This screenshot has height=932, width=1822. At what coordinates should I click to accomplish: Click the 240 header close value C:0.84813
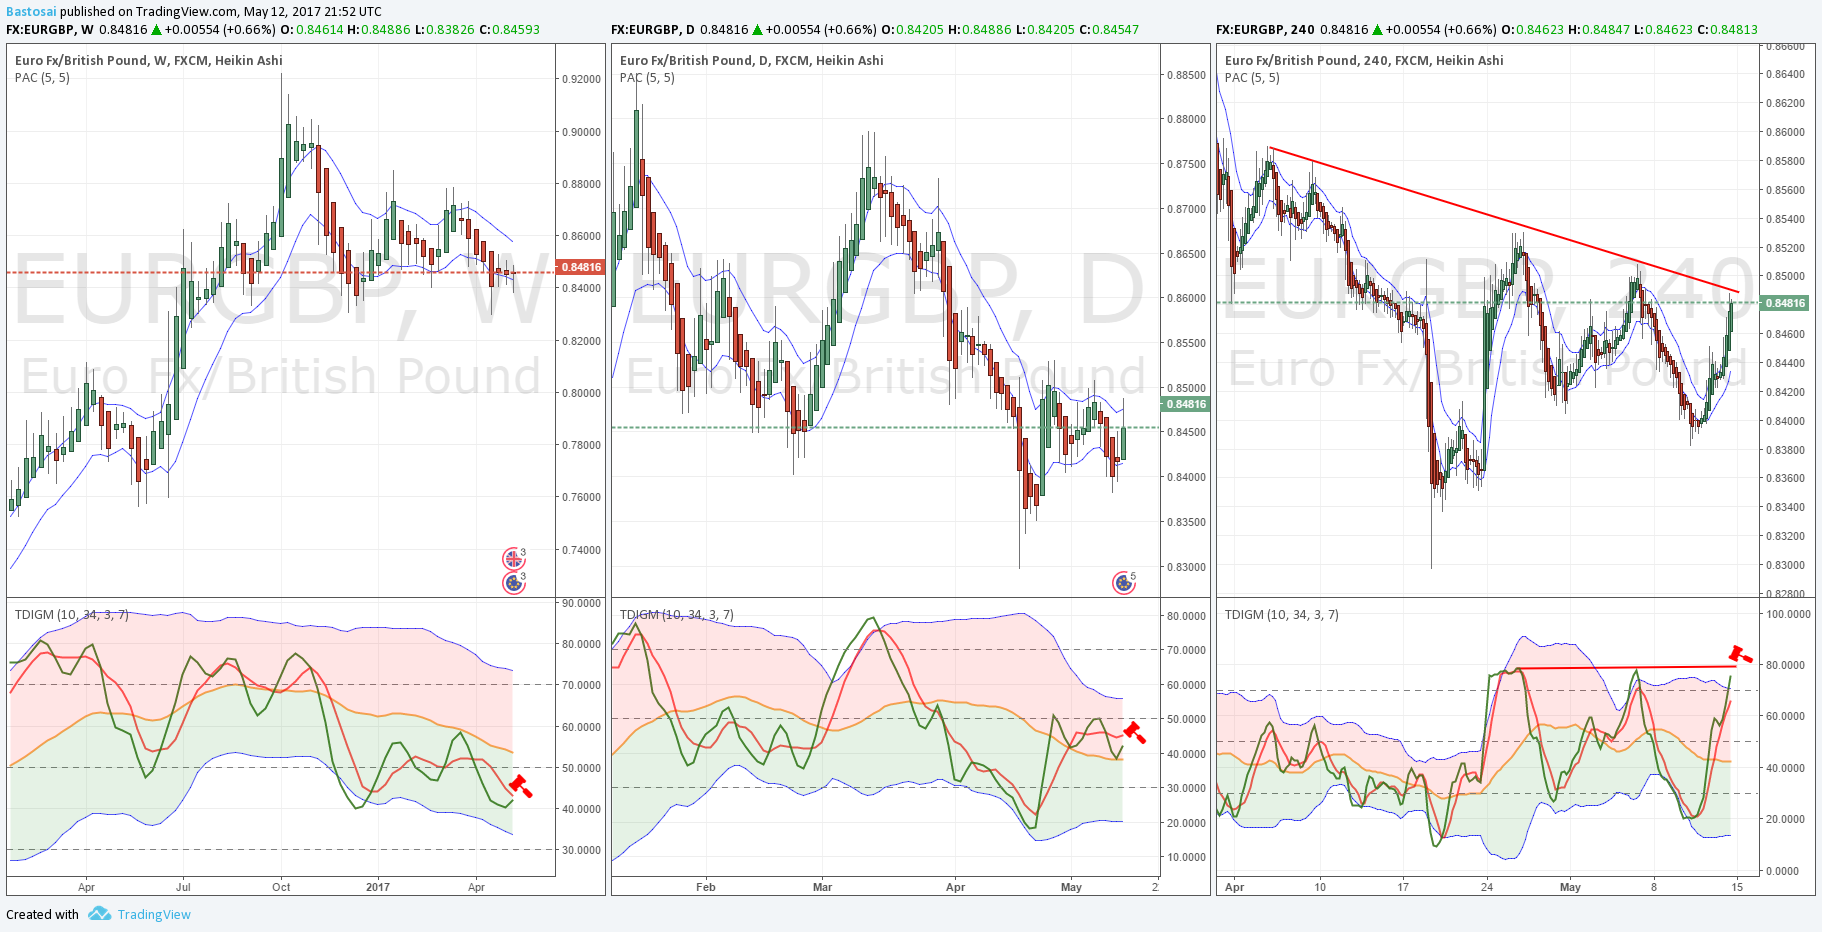click(x=1727, y=29)
